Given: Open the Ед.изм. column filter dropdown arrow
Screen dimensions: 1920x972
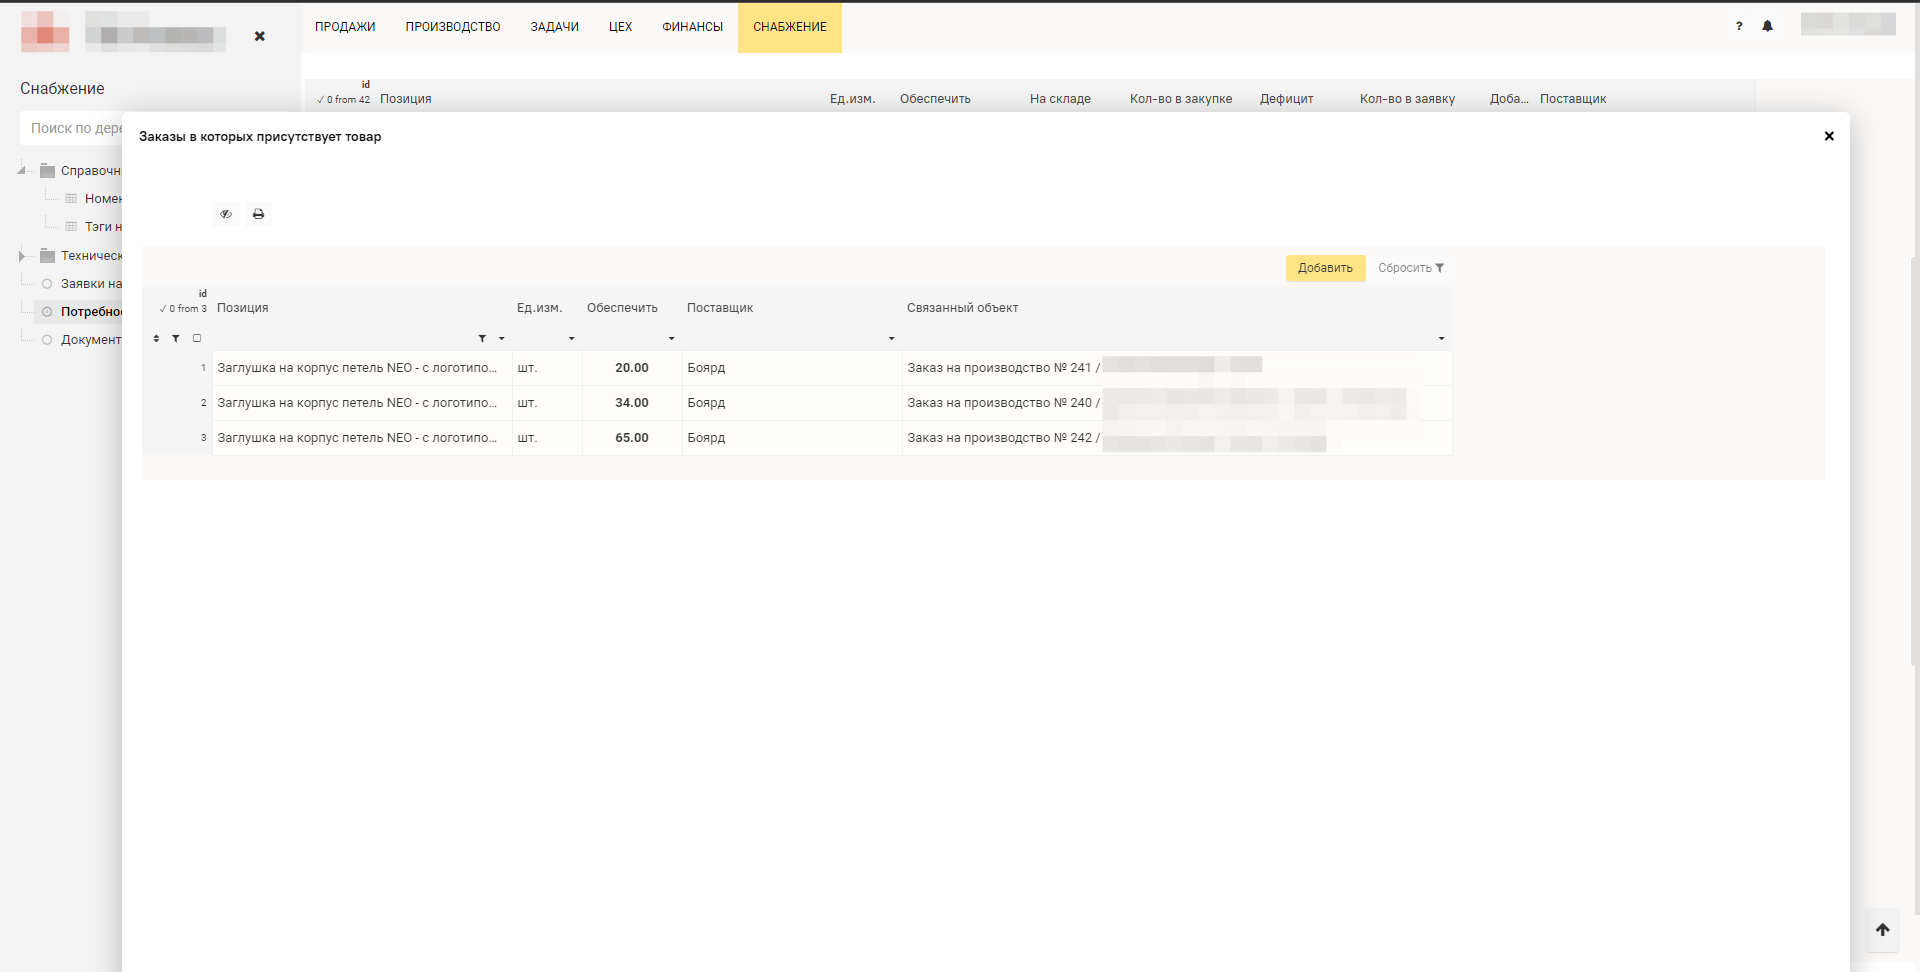Looking at the screenshot, I should point(572,339).
